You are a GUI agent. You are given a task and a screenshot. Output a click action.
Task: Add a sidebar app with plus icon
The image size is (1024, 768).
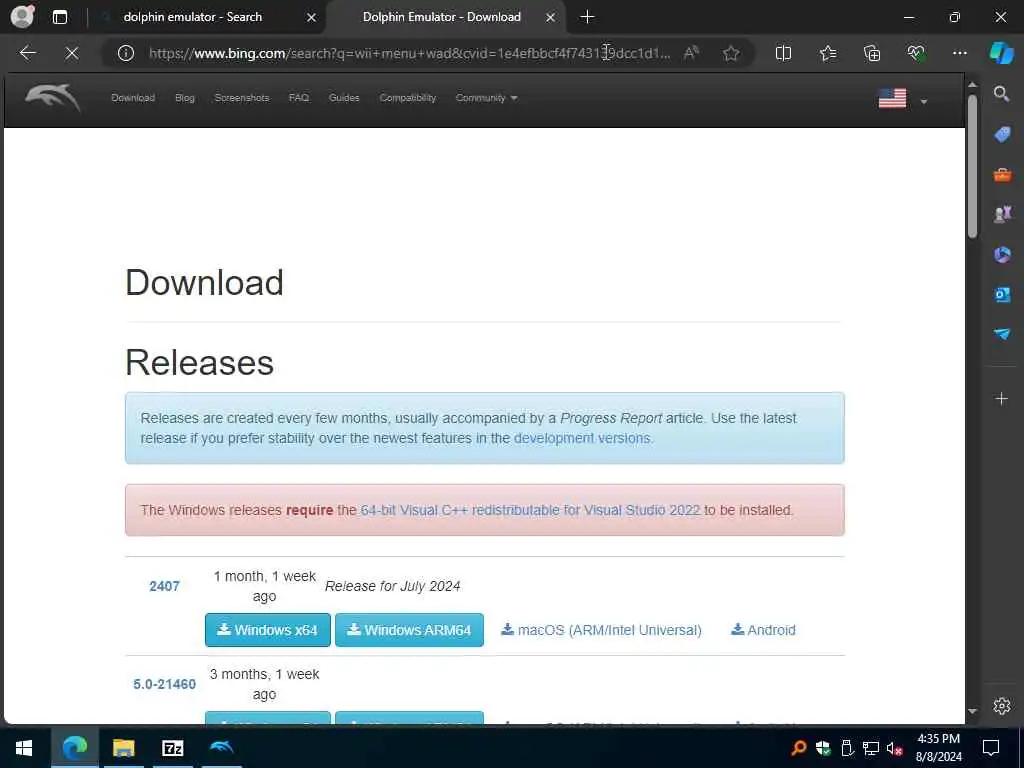(1001, 398)
